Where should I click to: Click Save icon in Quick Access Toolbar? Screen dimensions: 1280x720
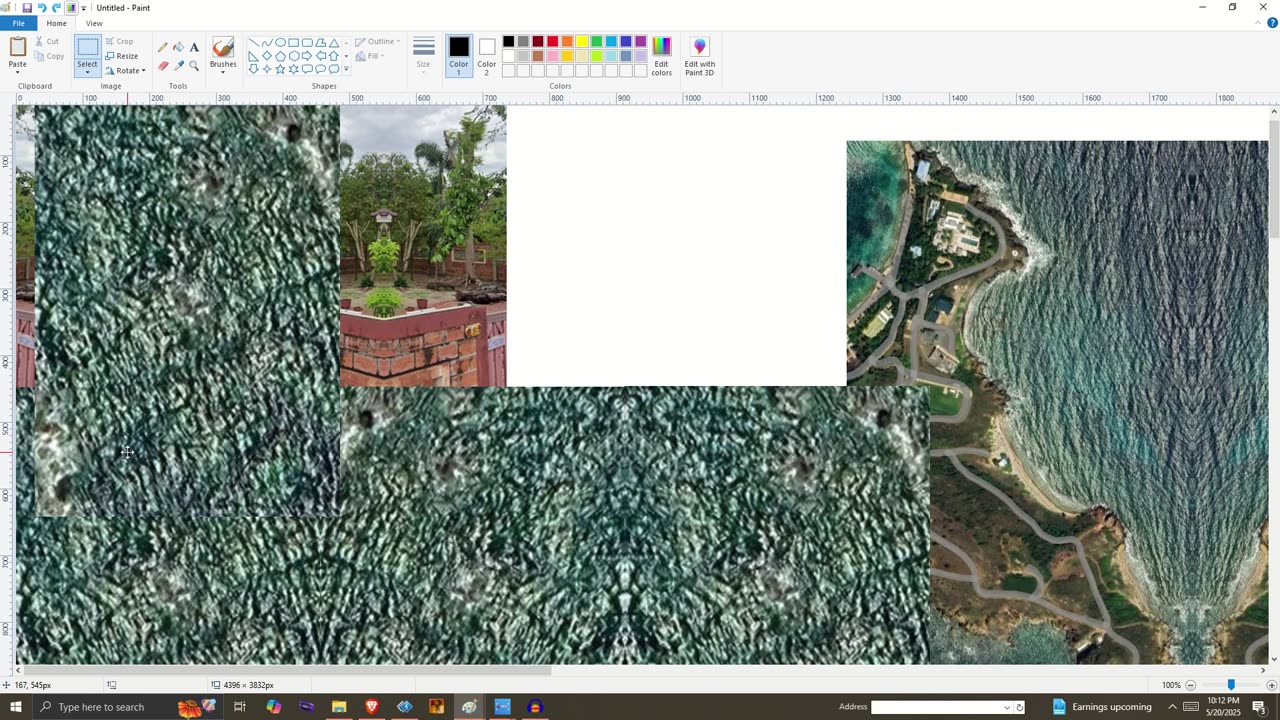27,8
